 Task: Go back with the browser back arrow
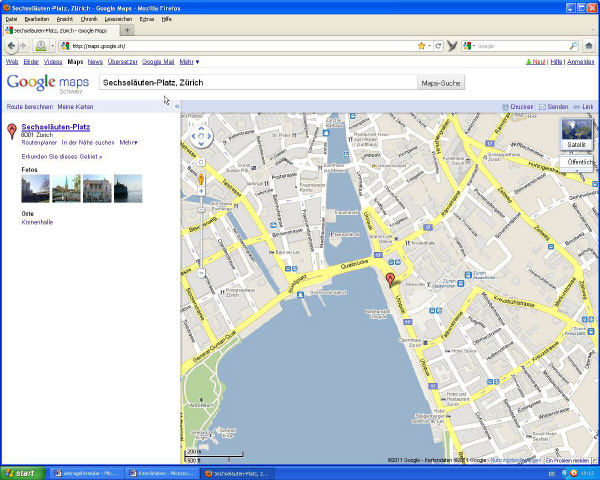coord(11,46)
